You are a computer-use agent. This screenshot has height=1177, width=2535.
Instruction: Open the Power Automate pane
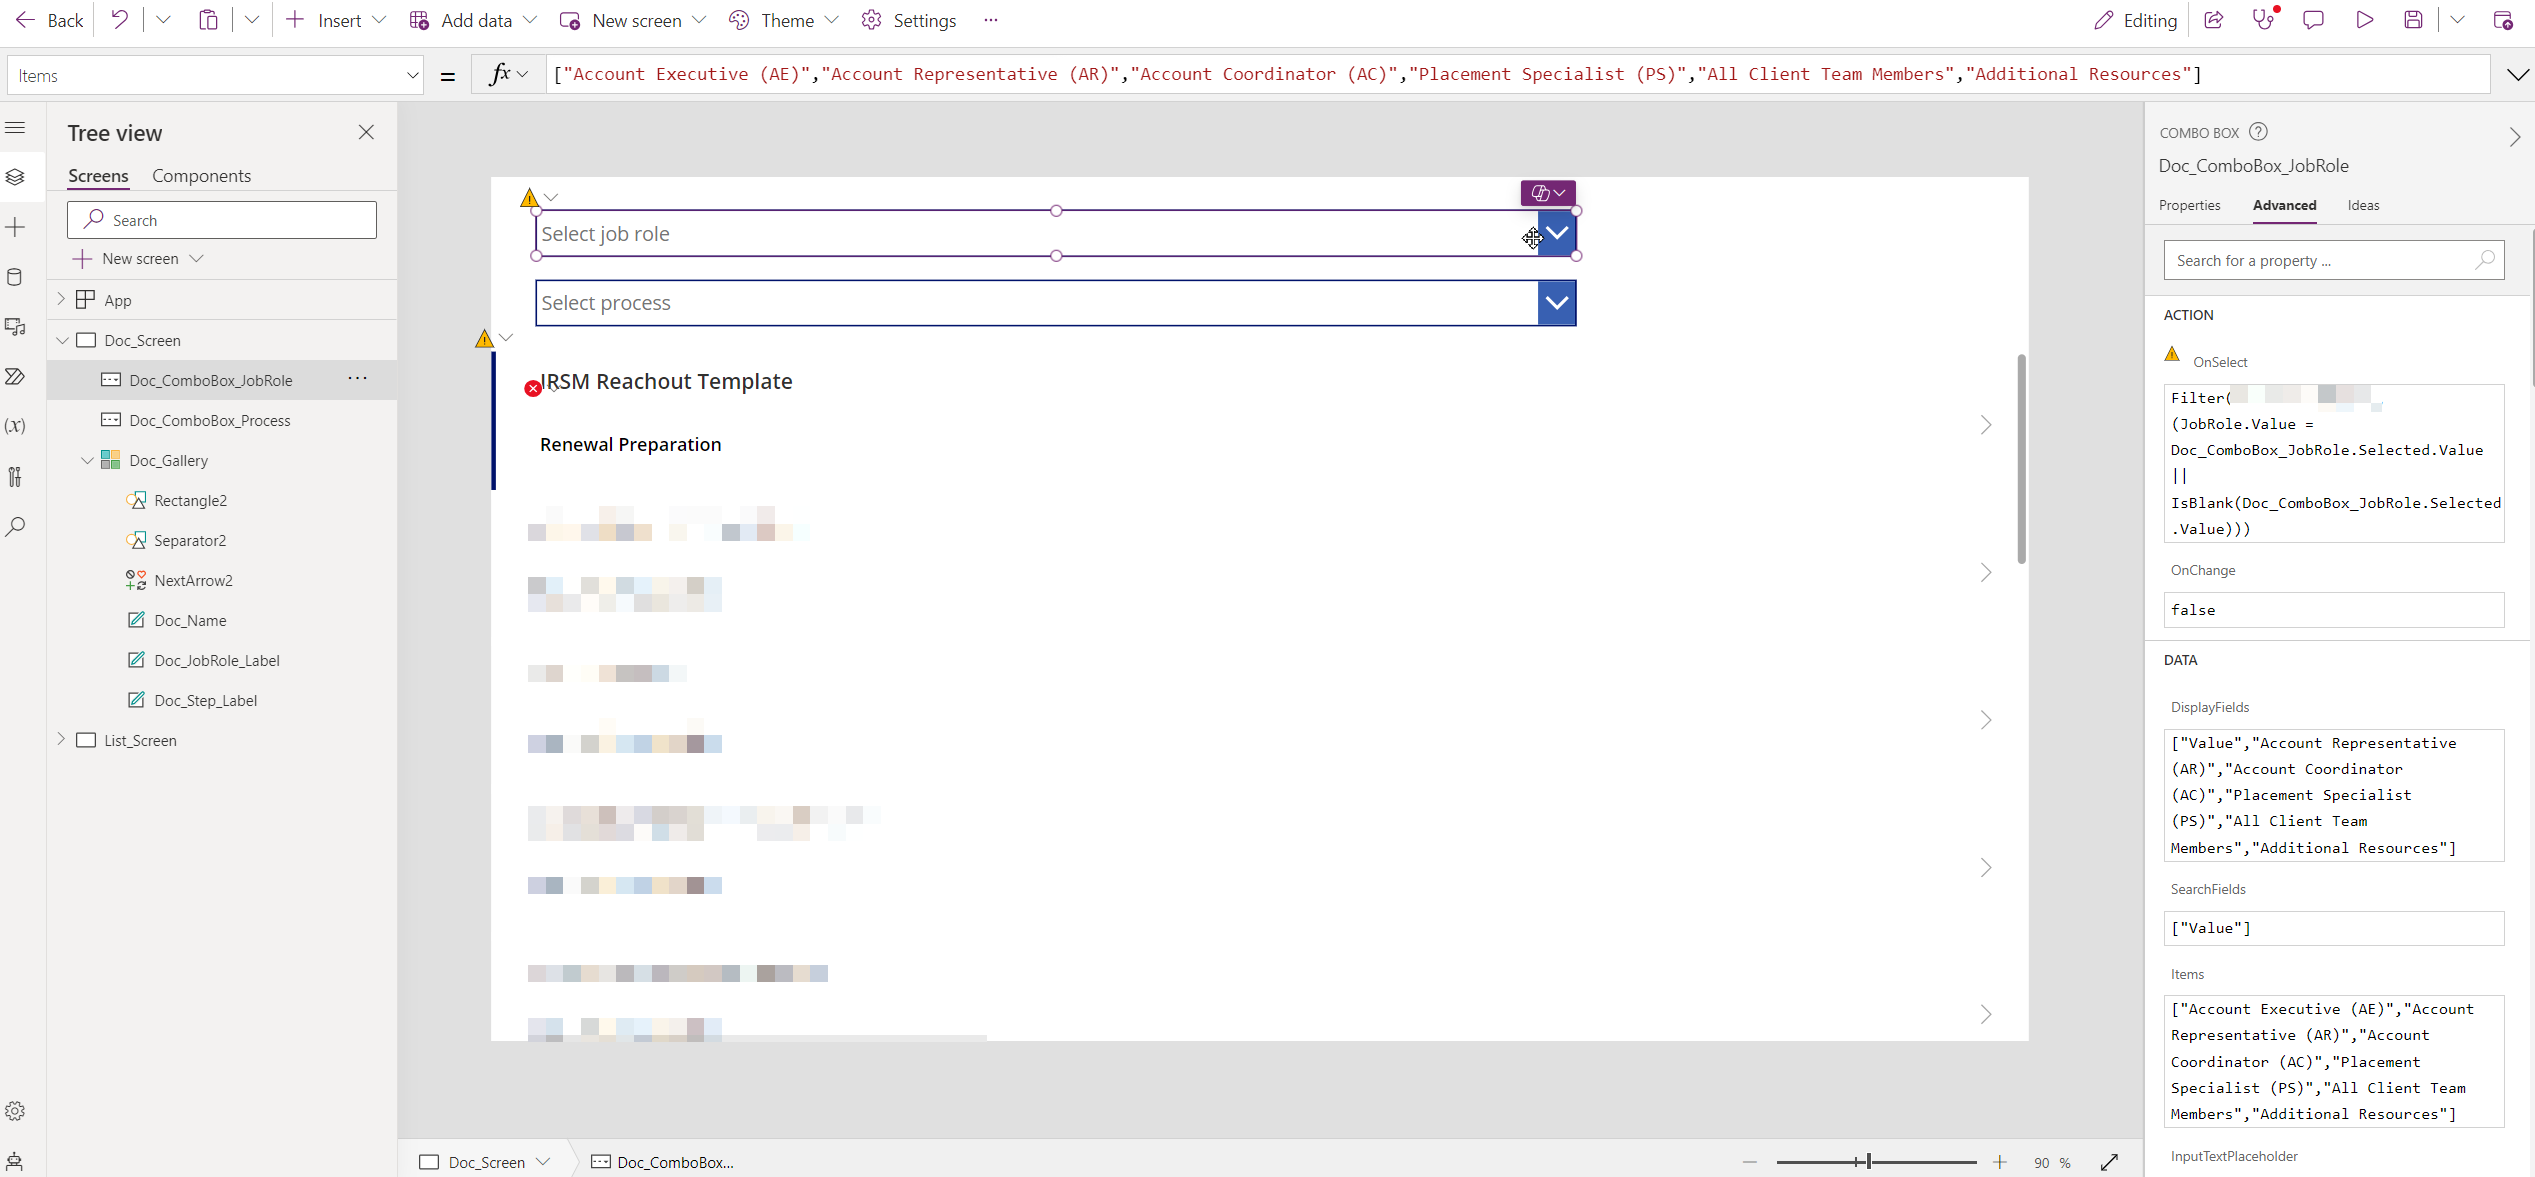(x=16, y=376)
